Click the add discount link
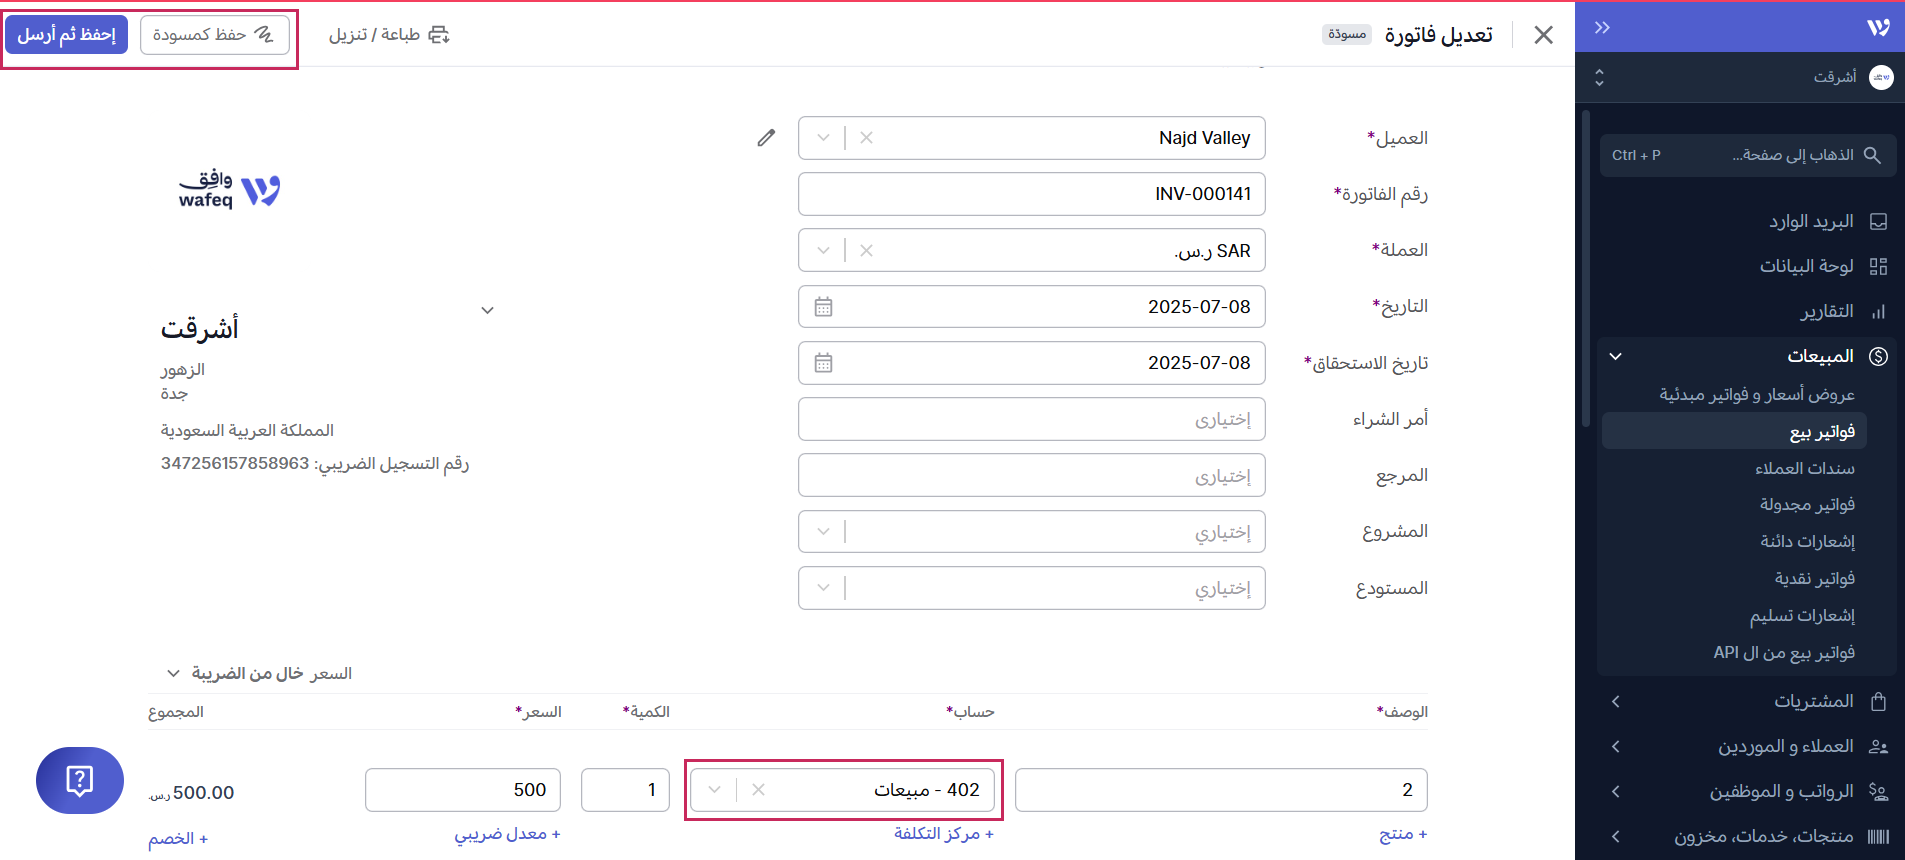 click(178, 838)
